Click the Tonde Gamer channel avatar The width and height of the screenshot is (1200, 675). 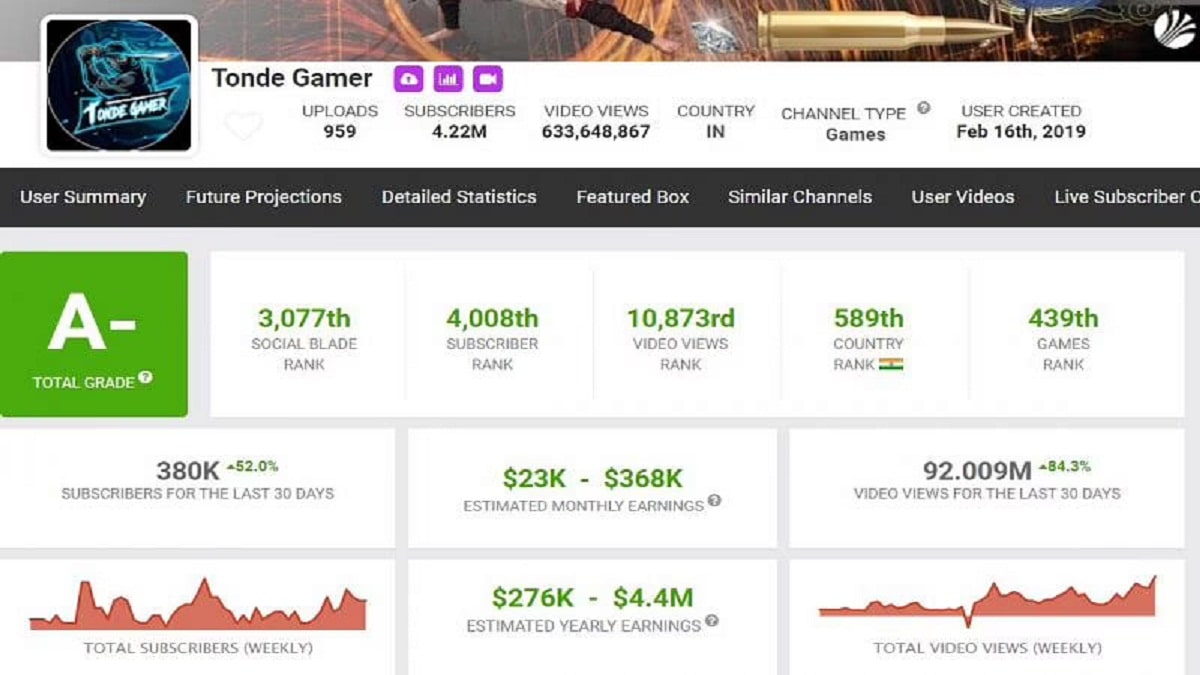pos(119,85)
